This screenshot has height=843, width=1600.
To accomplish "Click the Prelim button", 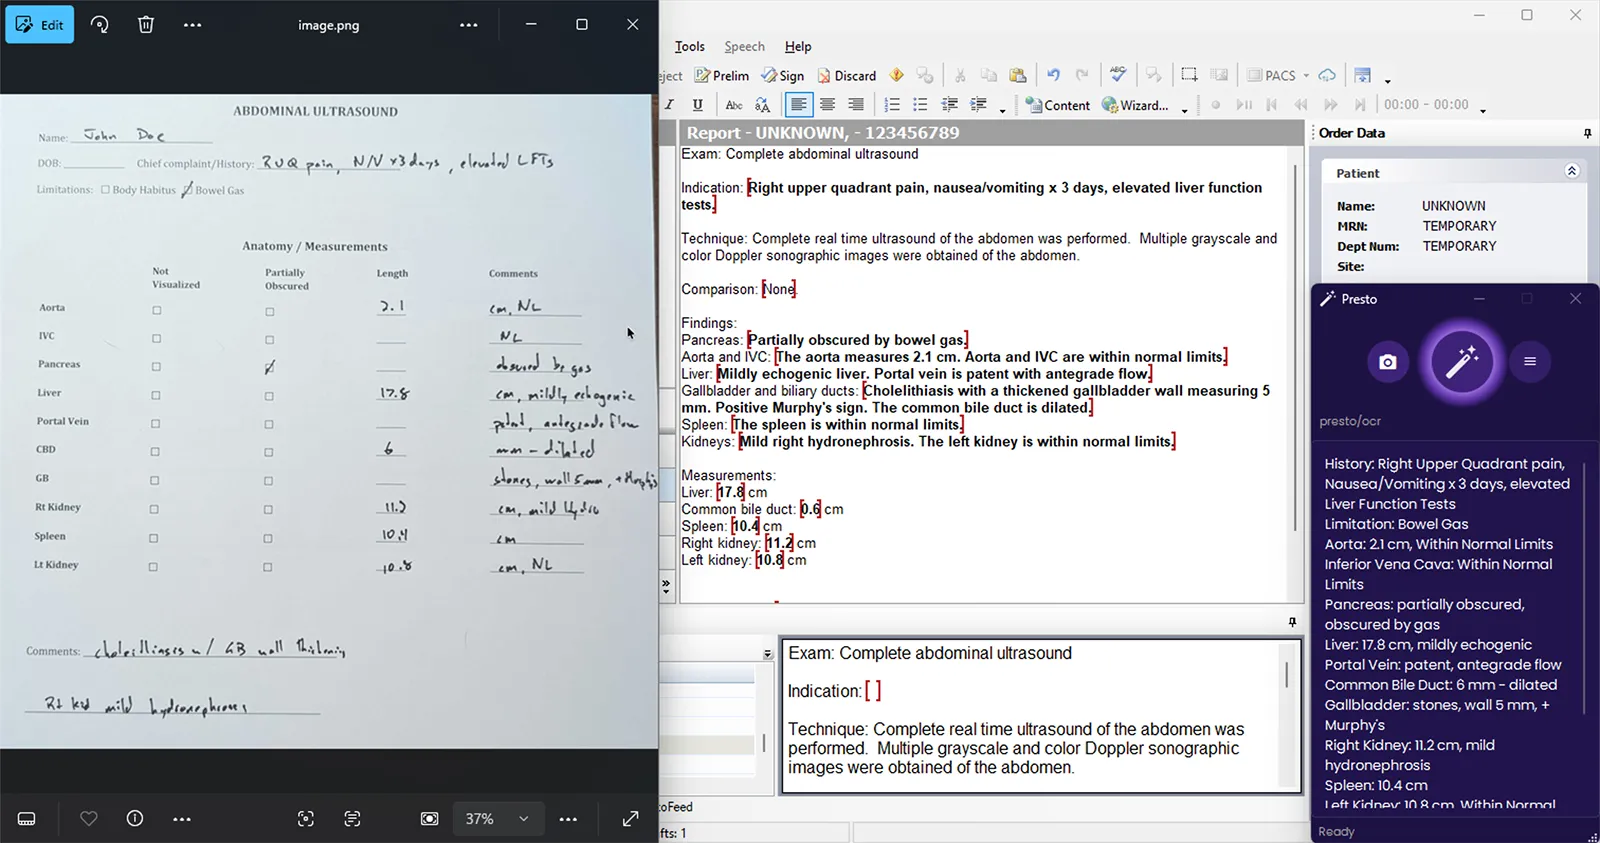I will [x=722, y=75].
